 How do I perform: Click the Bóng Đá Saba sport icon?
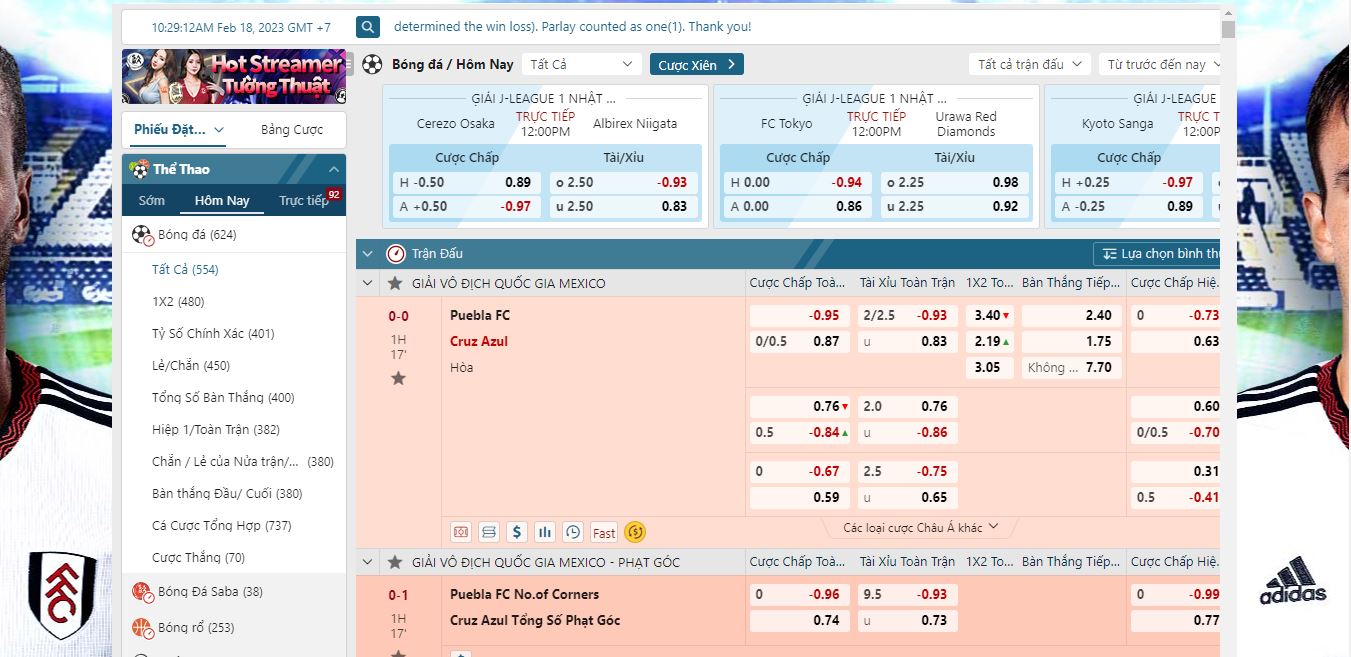141,591
